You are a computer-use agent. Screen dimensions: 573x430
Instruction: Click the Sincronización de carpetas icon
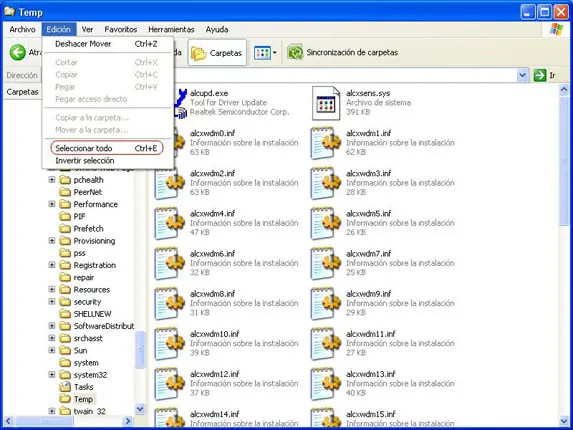coord(295,53)
